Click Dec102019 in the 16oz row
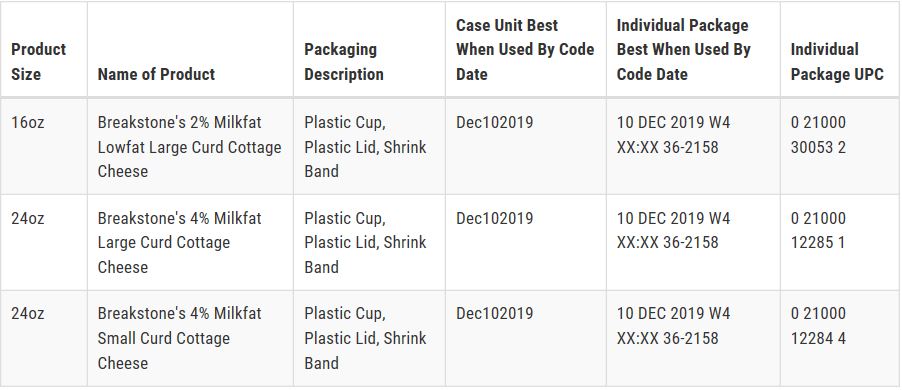This screenshot has height=390, width=902. [495, 123]
